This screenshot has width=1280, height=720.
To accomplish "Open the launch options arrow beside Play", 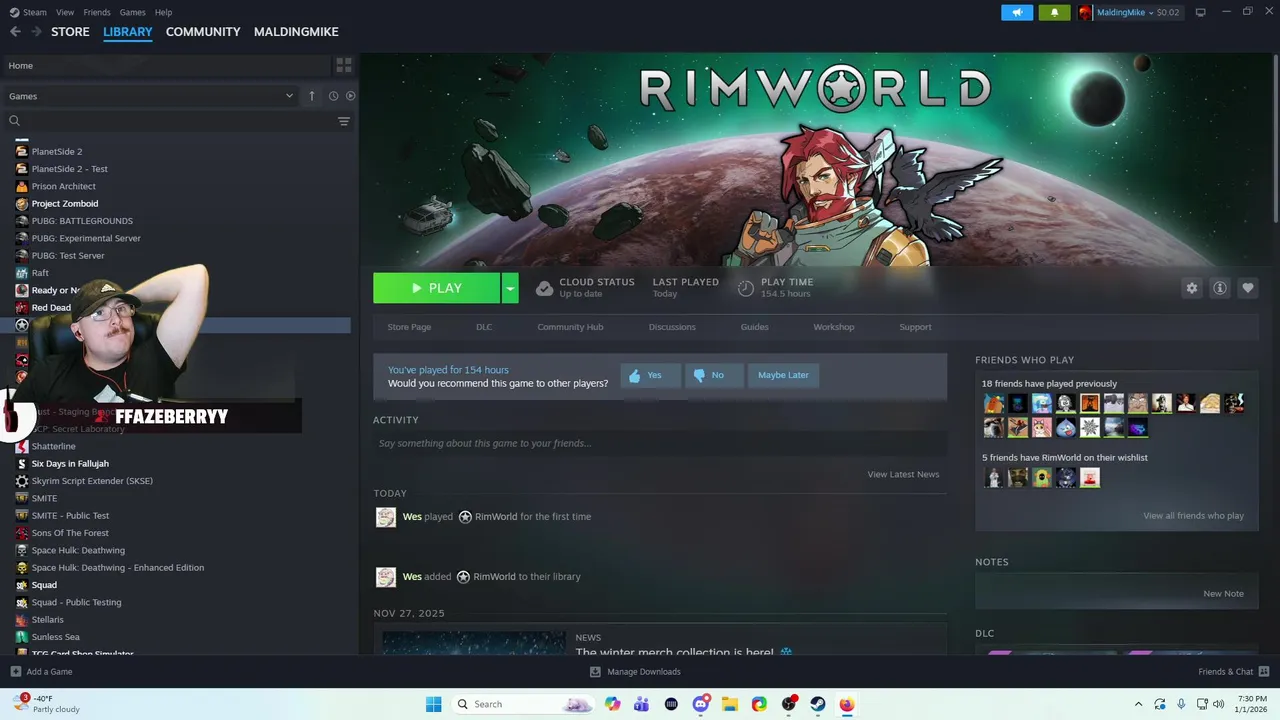I will pos(510,288).
